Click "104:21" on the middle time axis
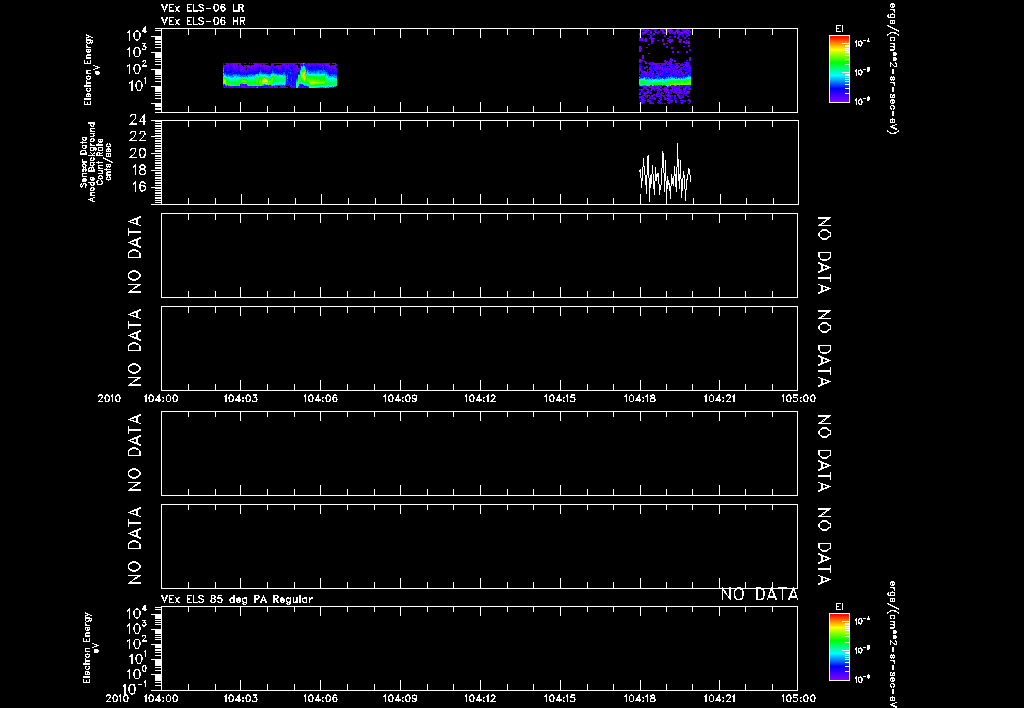 pyautogui.click(x=719, y=398)
